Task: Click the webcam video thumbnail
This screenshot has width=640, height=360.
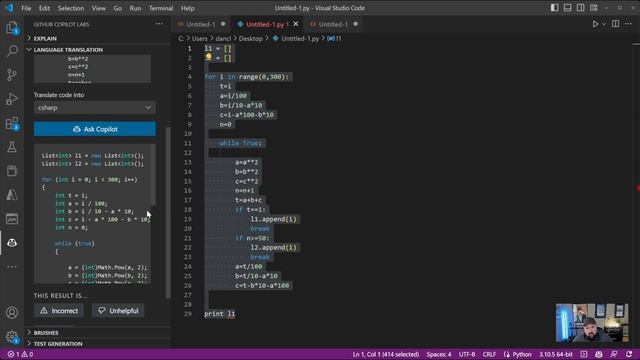Action: tap(592, 322)
